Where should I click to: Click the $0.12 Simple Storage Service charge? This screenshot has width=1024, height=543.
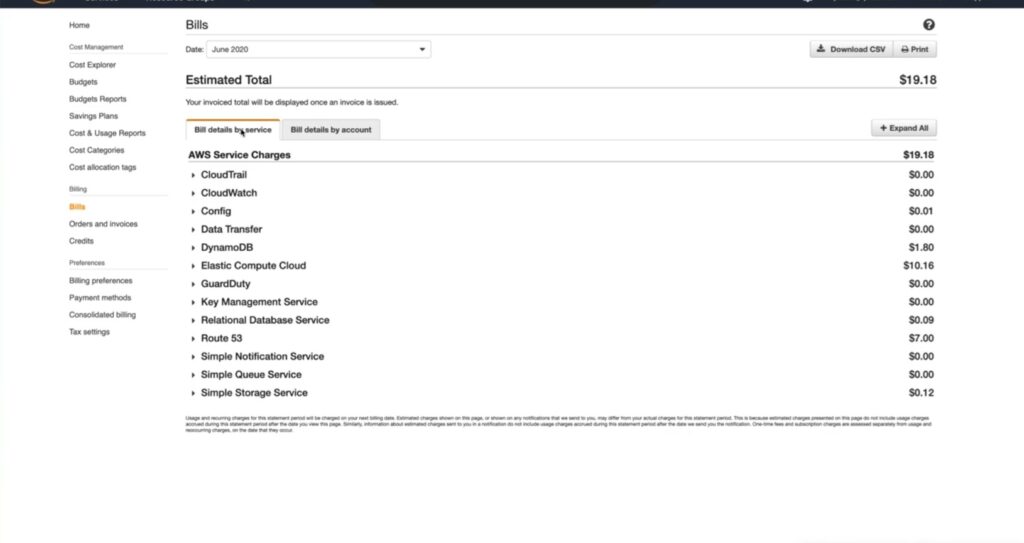921,393
